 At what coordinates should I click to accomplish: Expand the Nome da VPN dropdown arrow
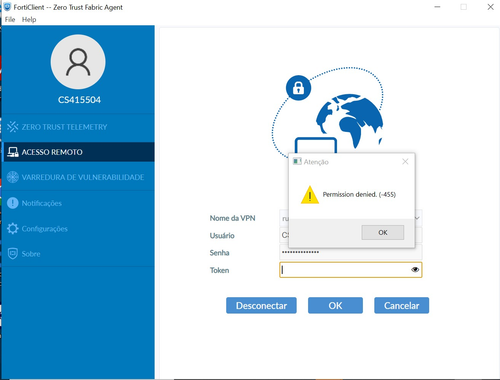point(417,218)
